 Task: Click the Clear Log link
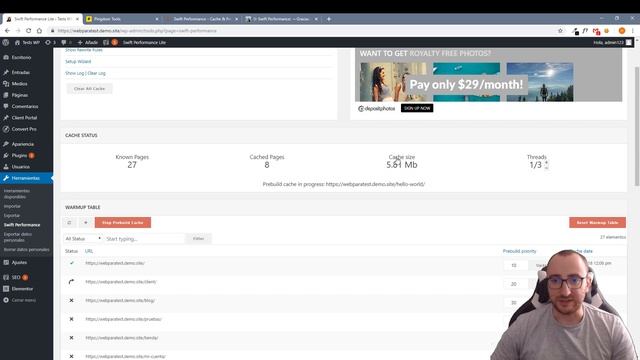pos(97,73)
